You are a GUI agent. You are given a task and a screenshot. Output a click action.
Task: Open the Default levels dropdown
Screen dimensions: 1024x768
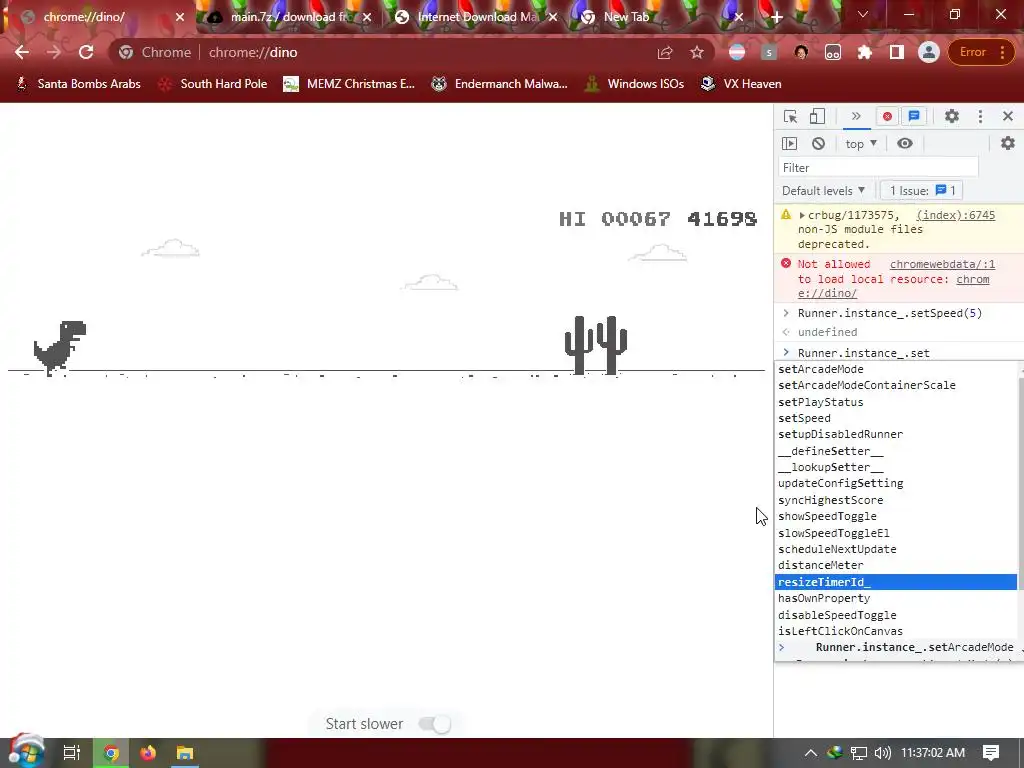pos(823,191)
